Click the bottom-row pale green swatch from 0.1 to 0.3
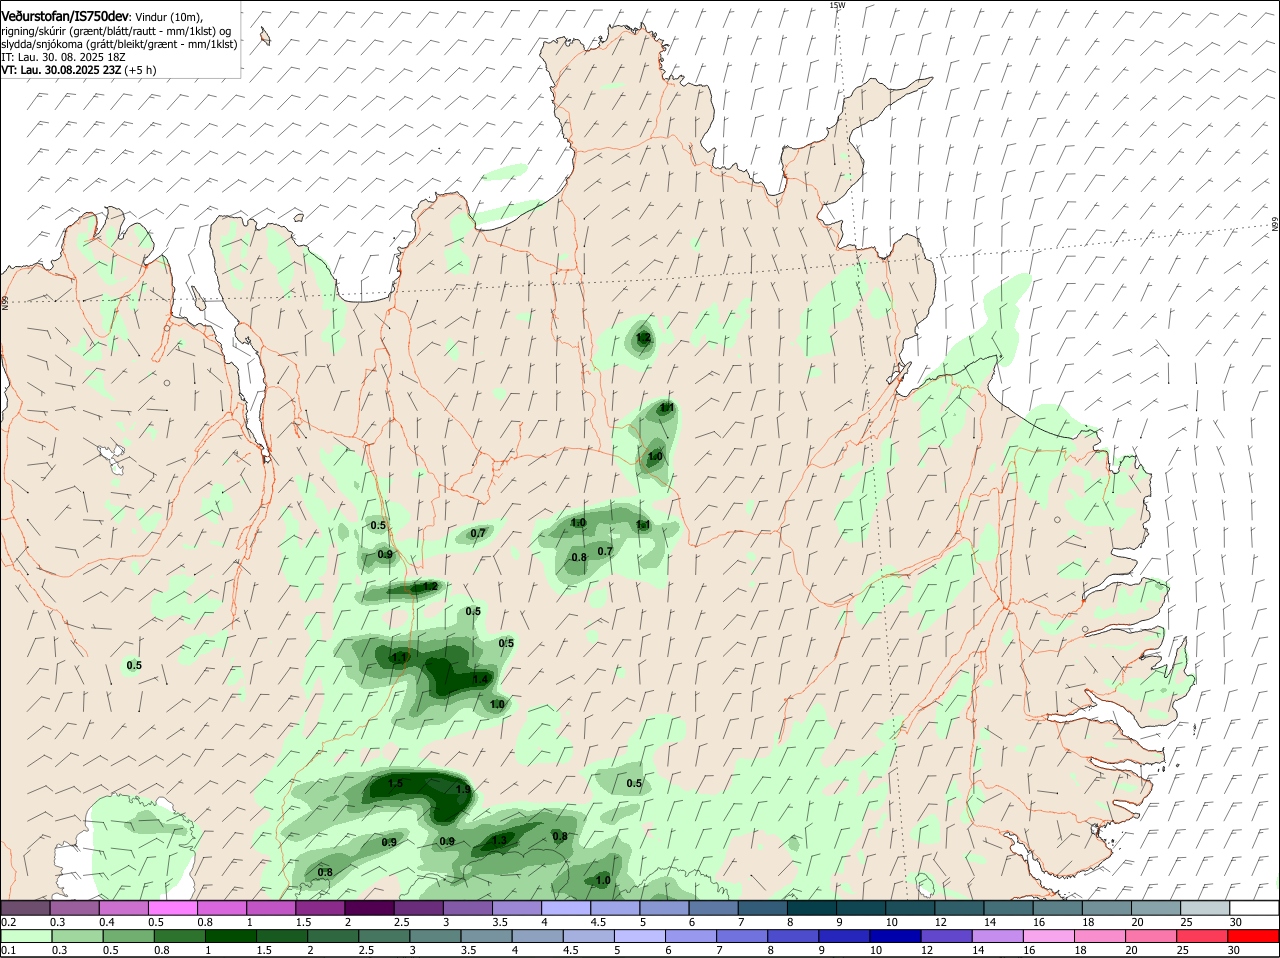 (x=26, y=936)
